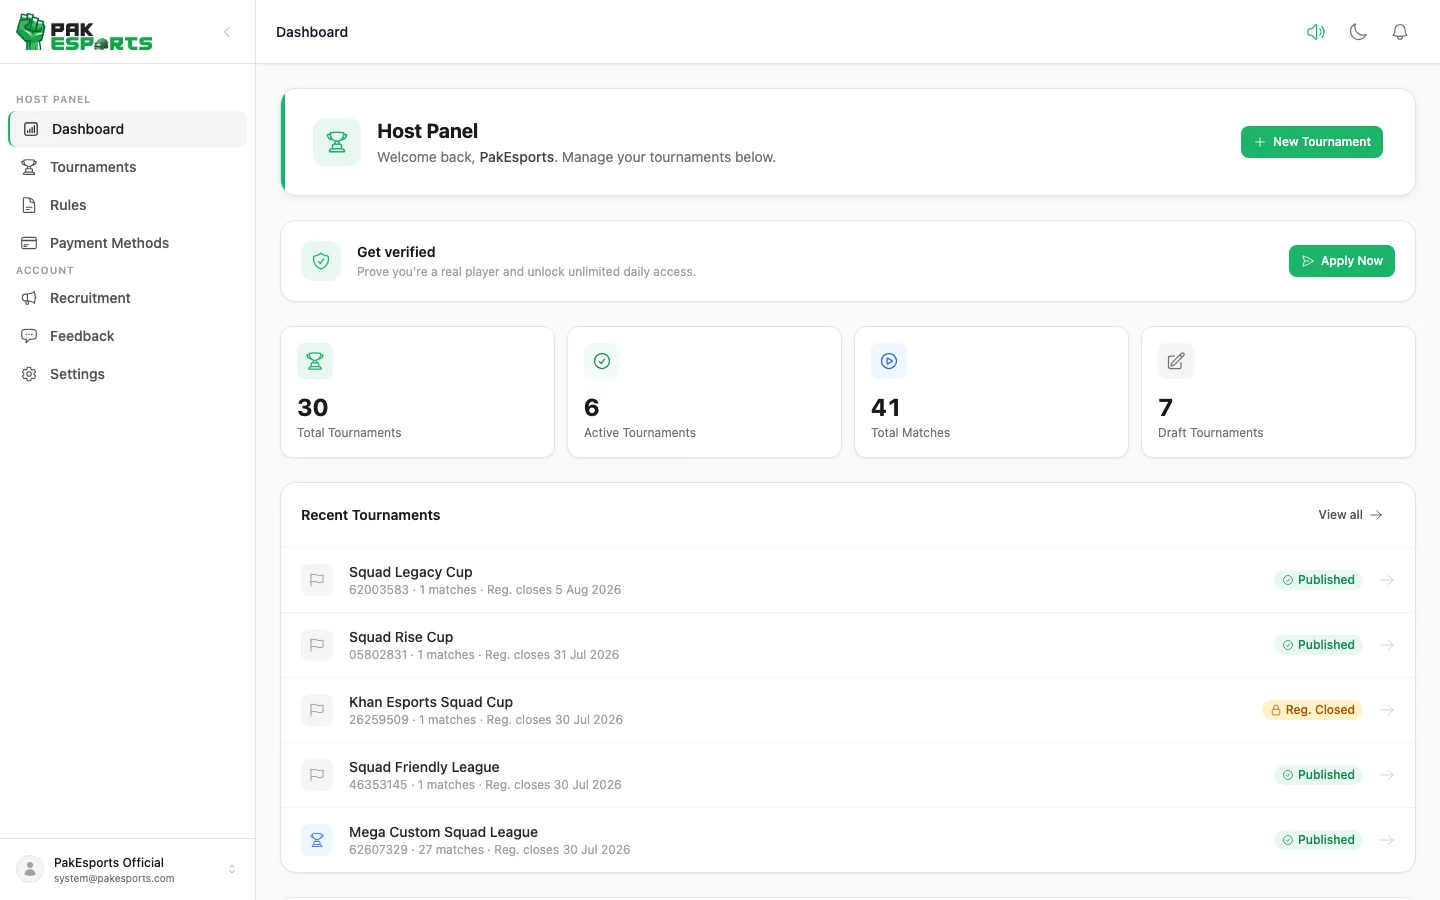Toggle sound using the speaker icon
The image size is (1440, 900).
pos(1316,32)
